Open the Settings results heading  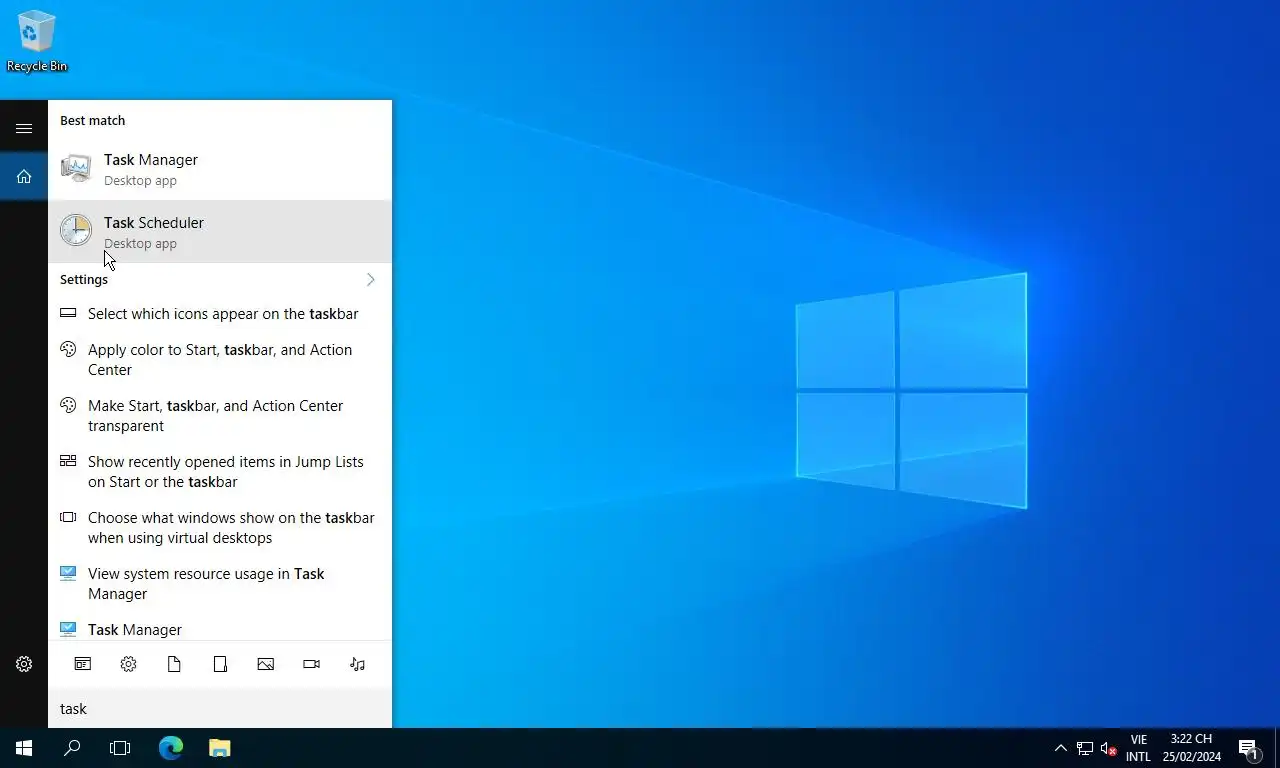tap(84, 280)
